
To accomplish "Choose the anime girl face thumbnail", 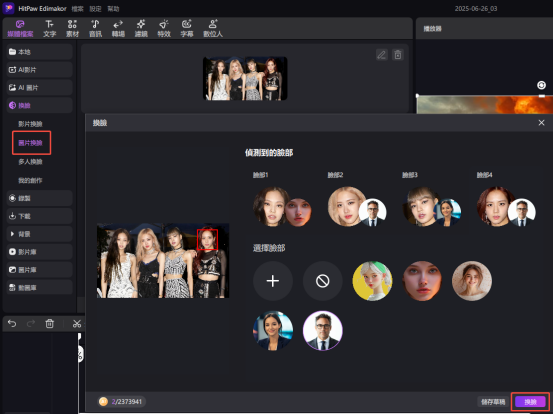I will (372, 281).
